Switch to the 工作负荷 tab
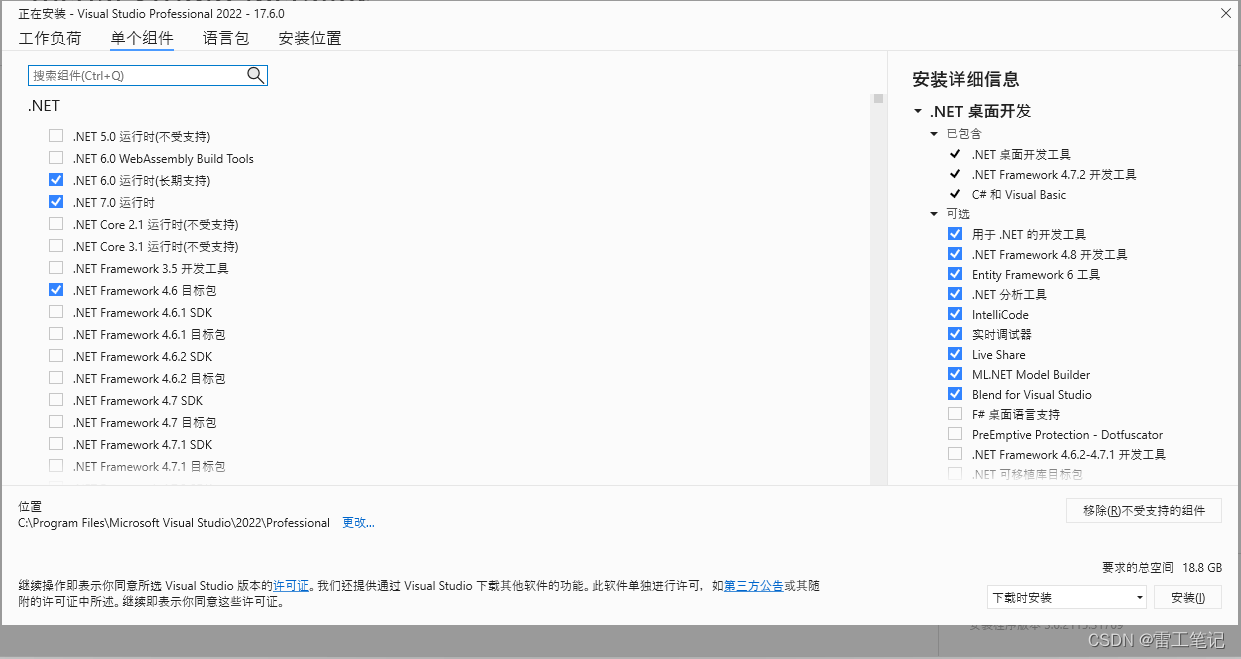 point(50,38)
